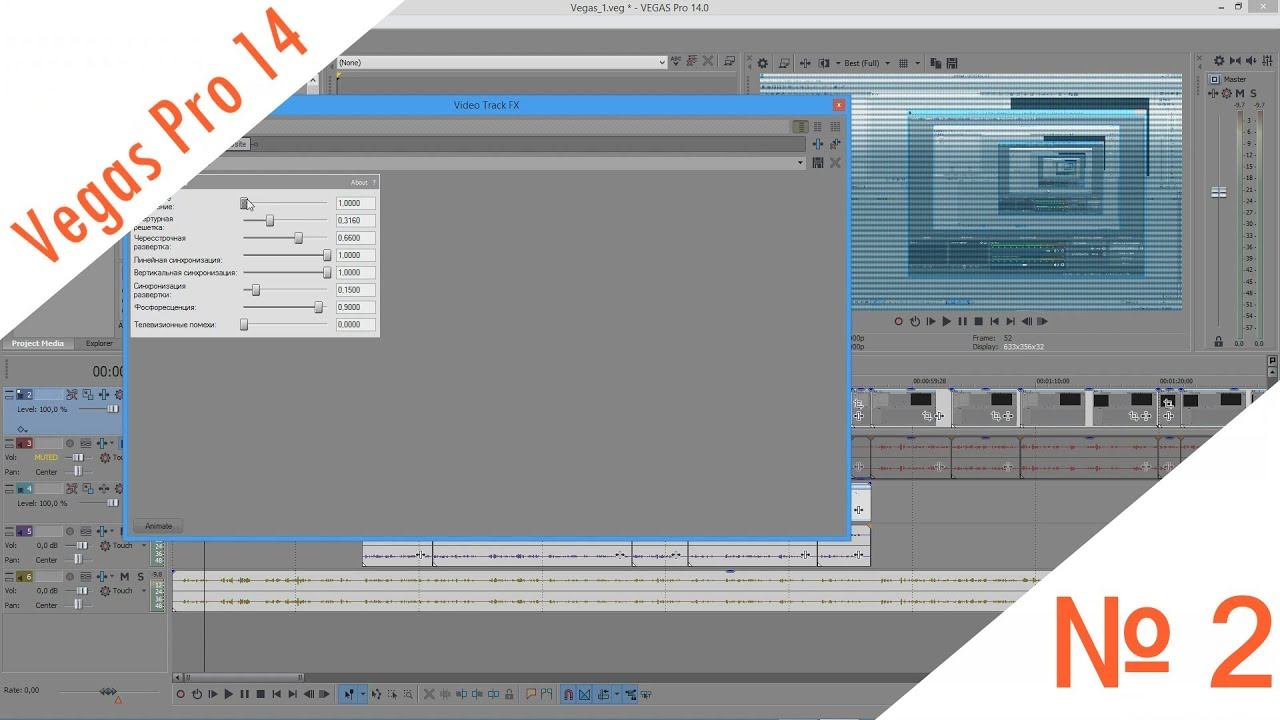
Task: Toggle Auto Ripple in timeline toolbar
Action: [x=603, y=694]
